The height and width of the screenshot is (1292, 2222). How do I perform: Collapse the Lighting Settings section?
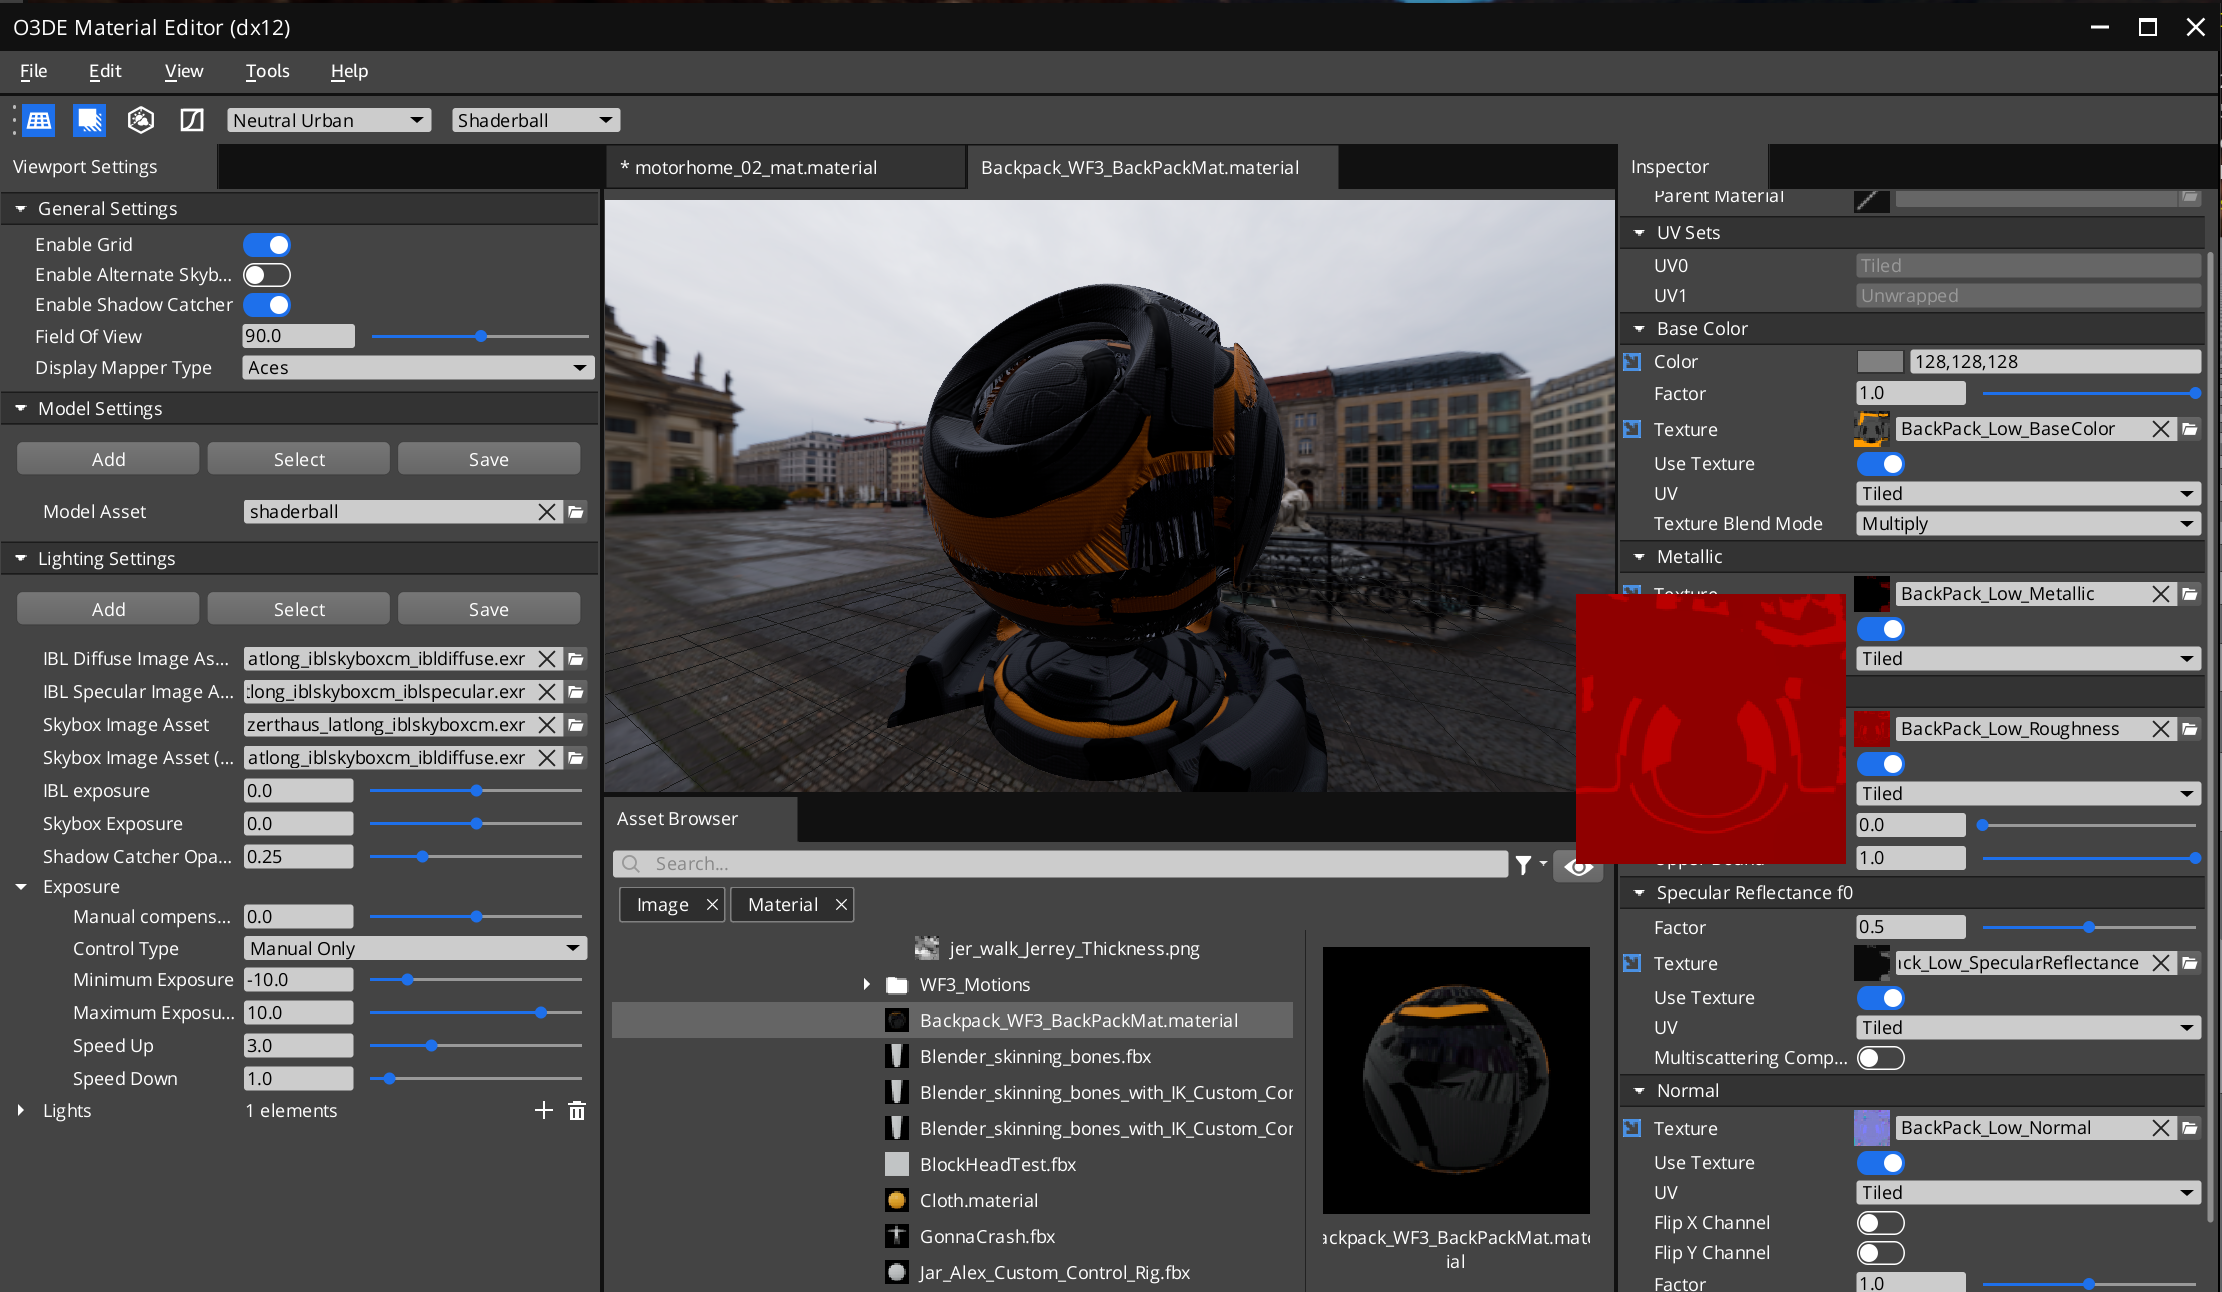pyautogui.click(x=21, y=559)
